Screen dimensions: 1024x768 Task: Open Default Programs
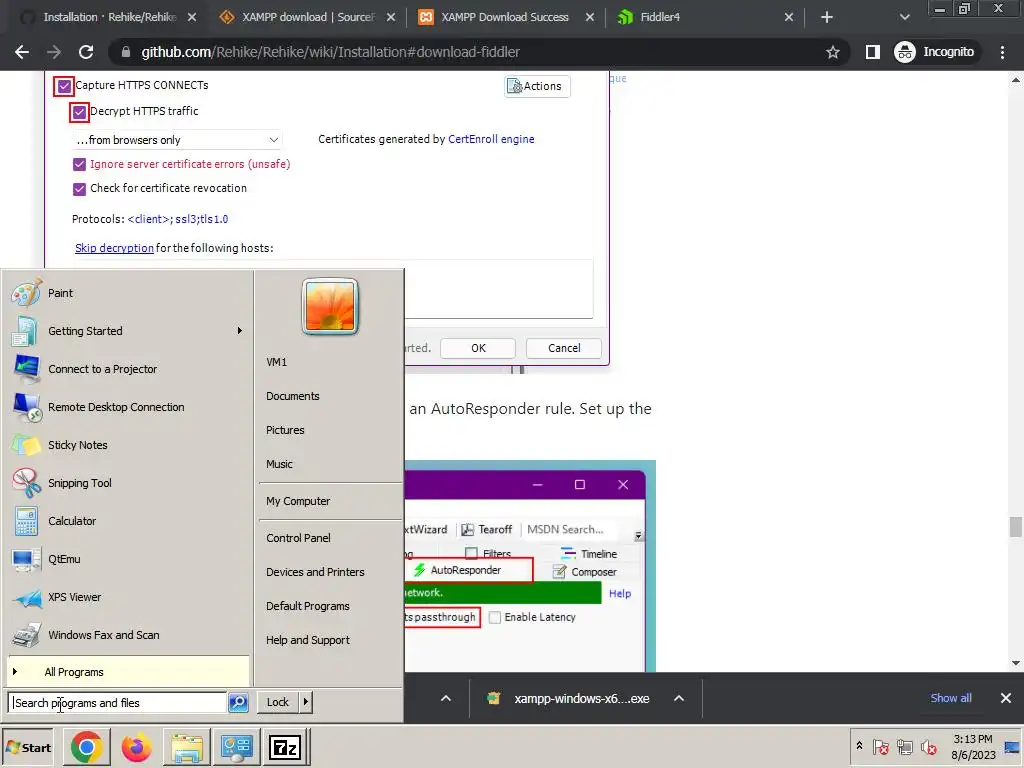308,606
